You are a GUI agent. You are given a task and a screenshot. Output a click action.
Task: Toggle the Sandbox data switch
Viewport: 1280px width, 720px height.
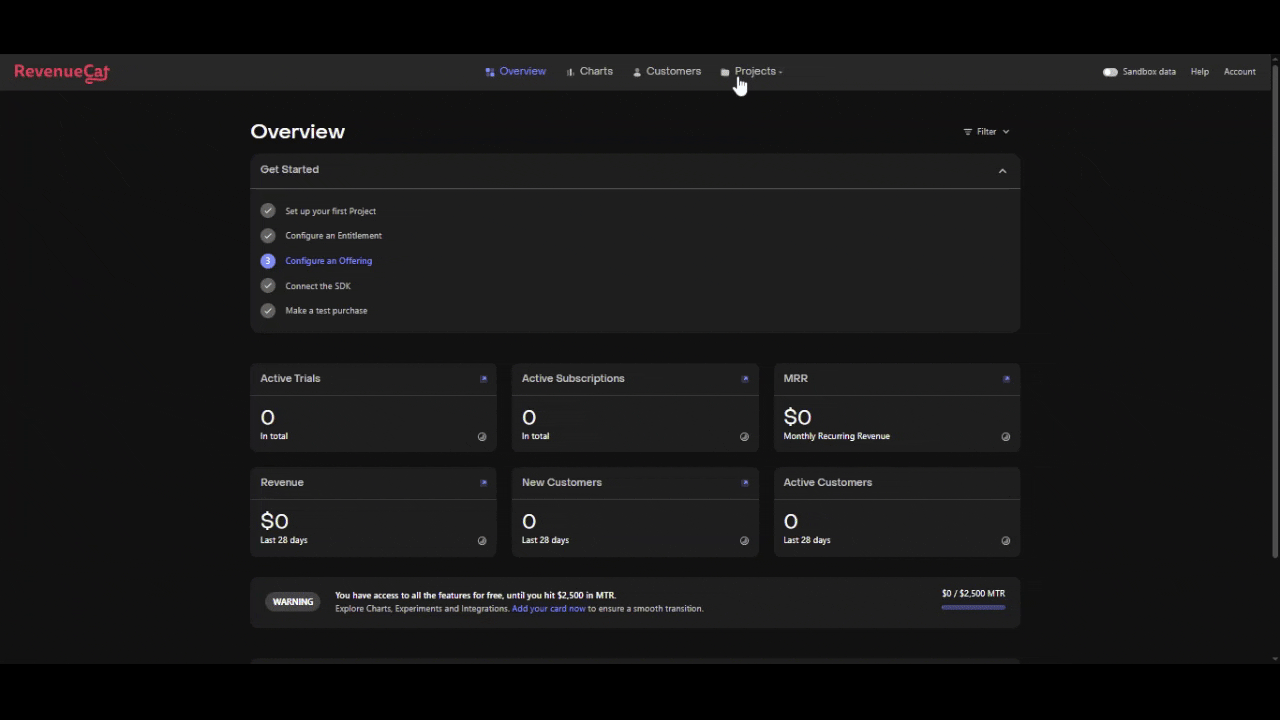tap(1110, 72)
